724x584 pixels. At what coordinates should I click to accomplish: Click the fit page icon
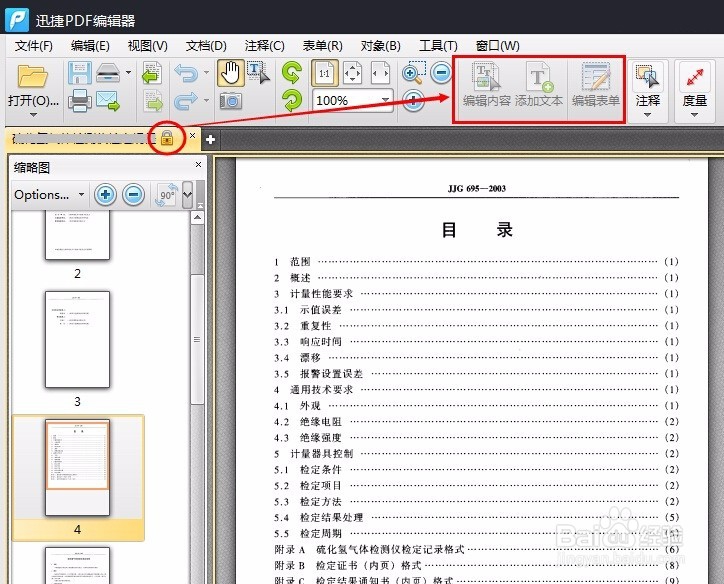tap(352, 73)
